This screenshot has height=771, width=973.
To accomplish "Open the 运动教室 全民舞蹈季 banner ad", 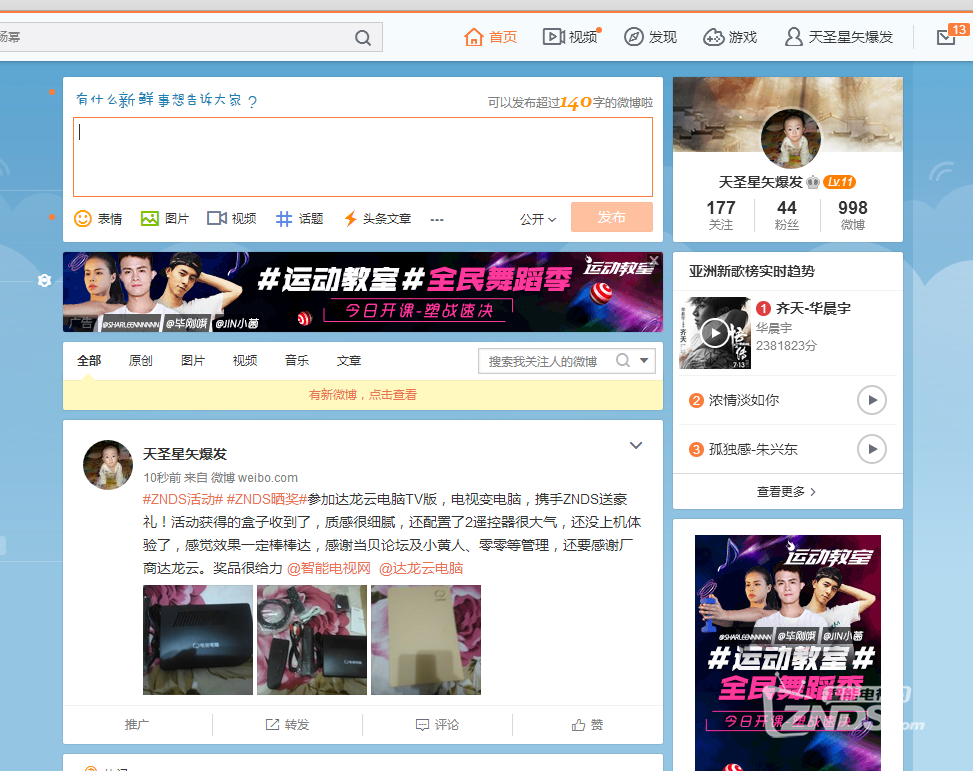I will pyautogui.click(x=362, y=292).
